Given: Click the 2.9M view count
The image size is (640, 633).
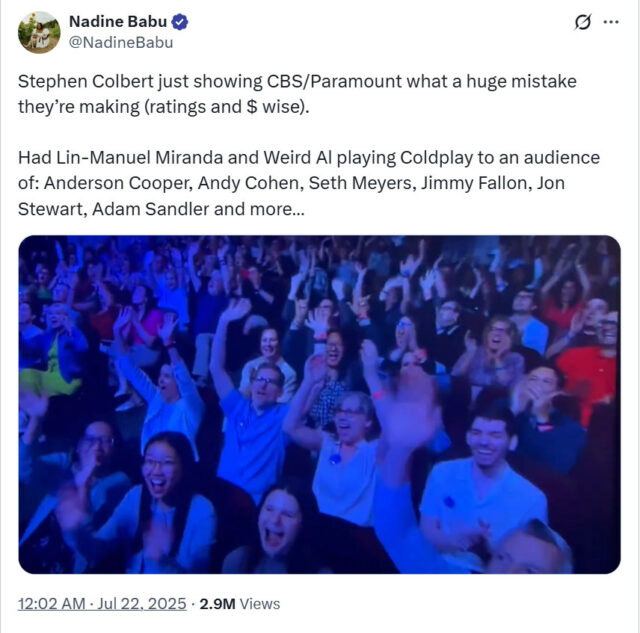Looking at the screenshot, I should click(217, 604).
